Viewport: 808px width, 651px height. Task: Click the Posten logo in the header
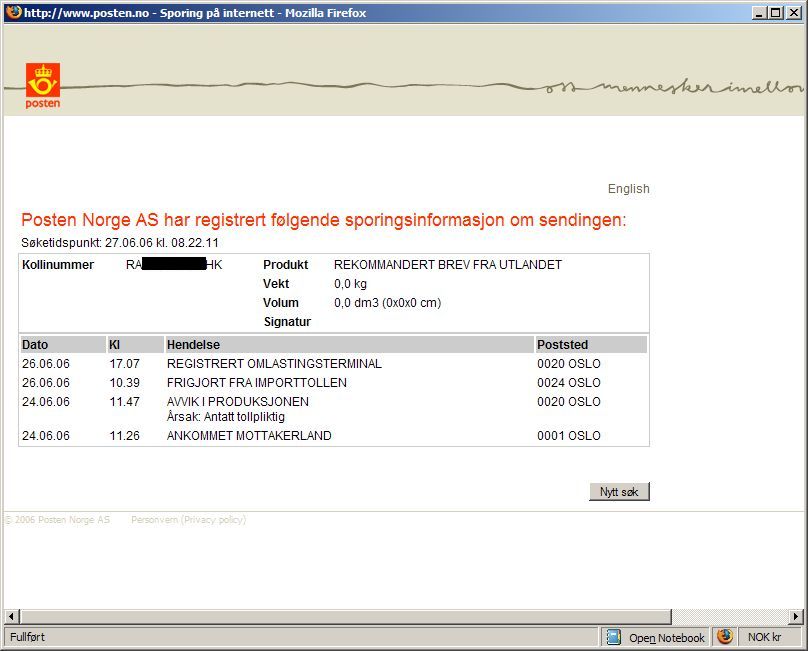(x=43, y=86)
